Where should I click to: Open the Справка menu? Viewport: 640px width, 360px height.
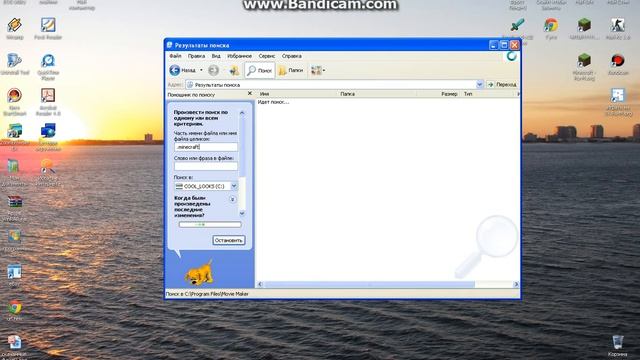coord(291,56)
